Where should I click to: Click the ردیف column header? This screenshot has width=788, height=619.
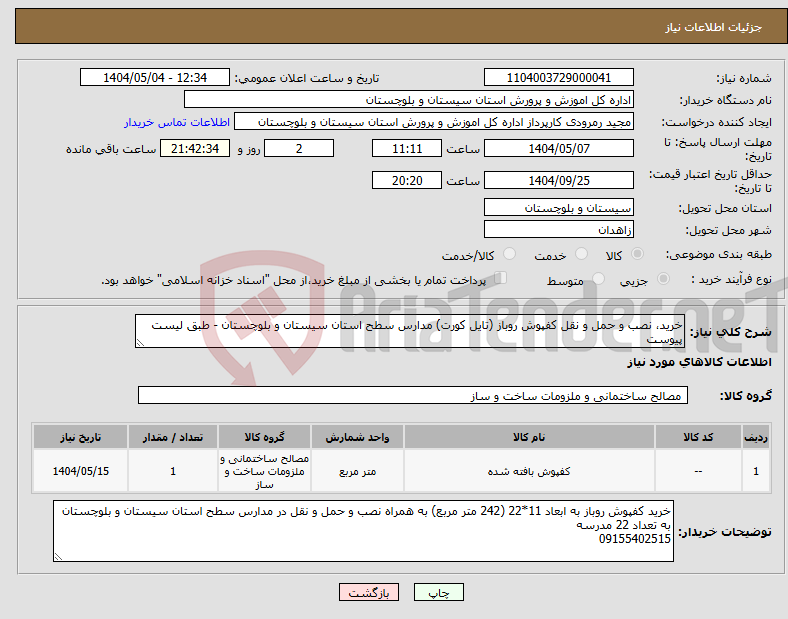pyautogui.click(x=756, y=437)
